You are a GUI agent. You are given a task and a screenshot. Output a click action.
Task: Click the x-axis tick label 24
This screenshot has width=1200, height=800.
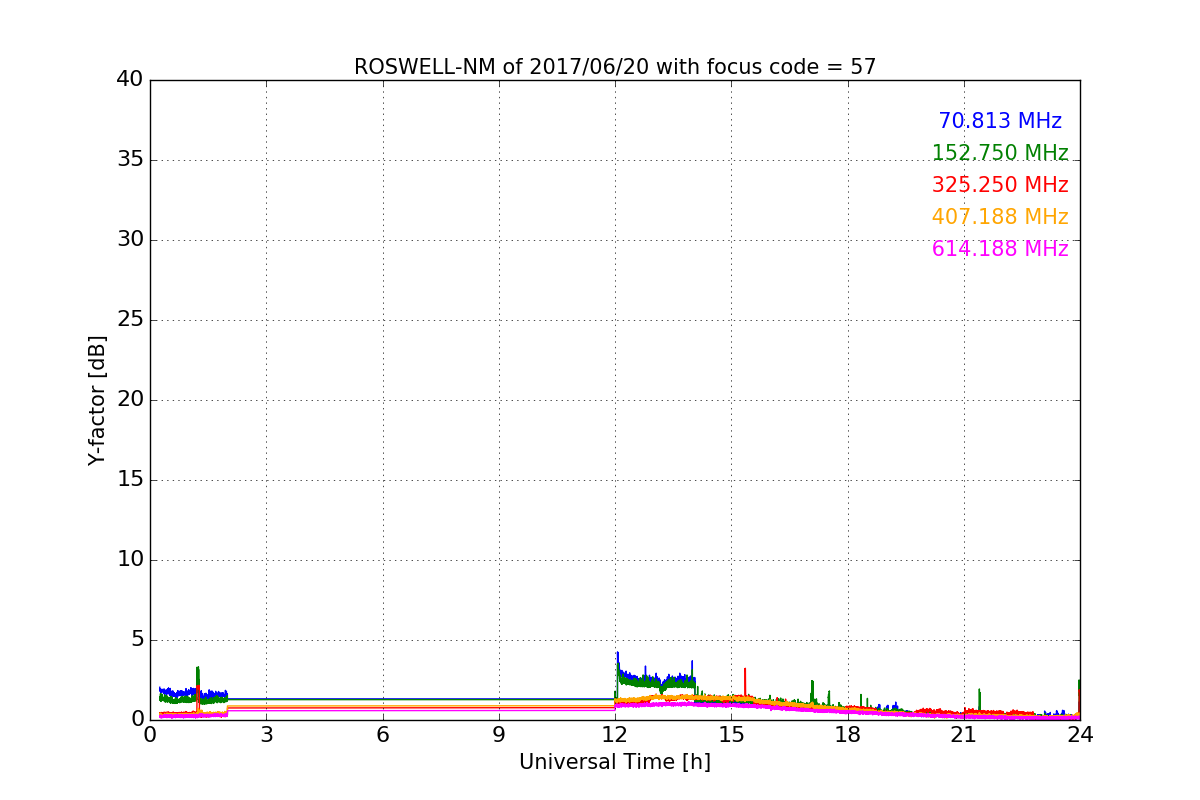pyautogui.click(x=1080, y=735)
